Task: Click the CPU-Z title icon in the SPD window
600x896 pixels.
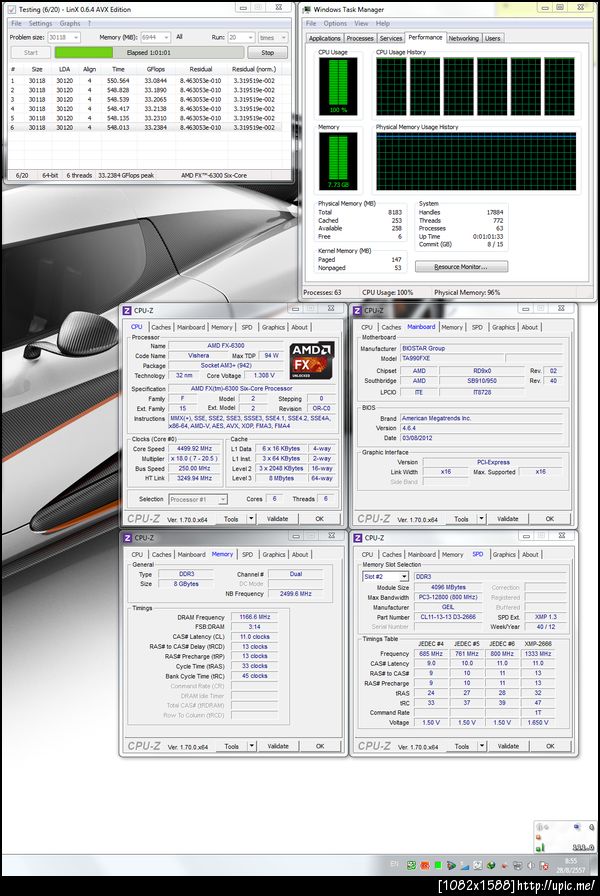Action: coord(357,538)
